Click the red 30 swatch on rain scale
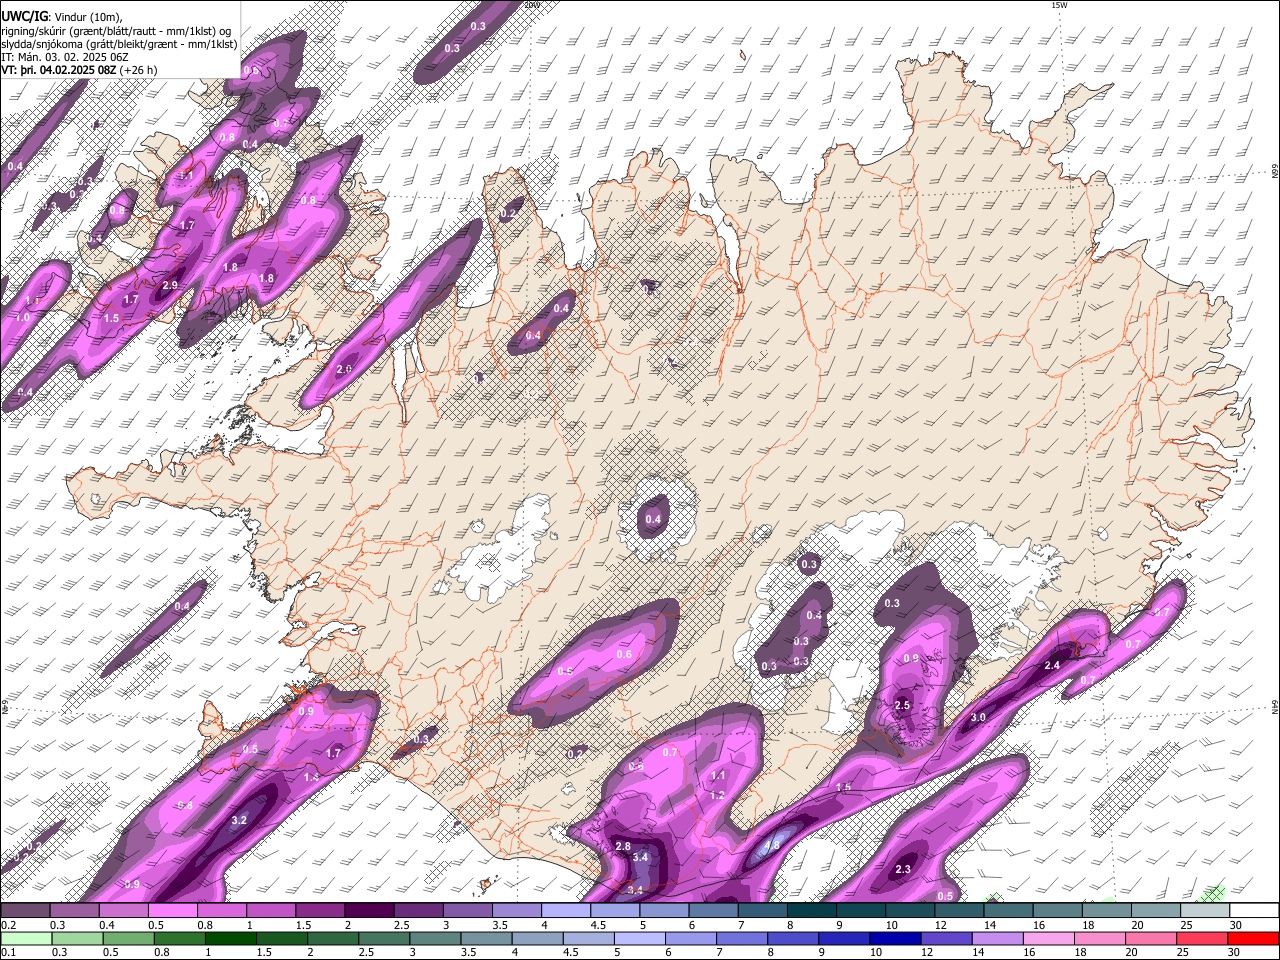Screen dimensions: 1280x960 click(x=1252, y=939)
